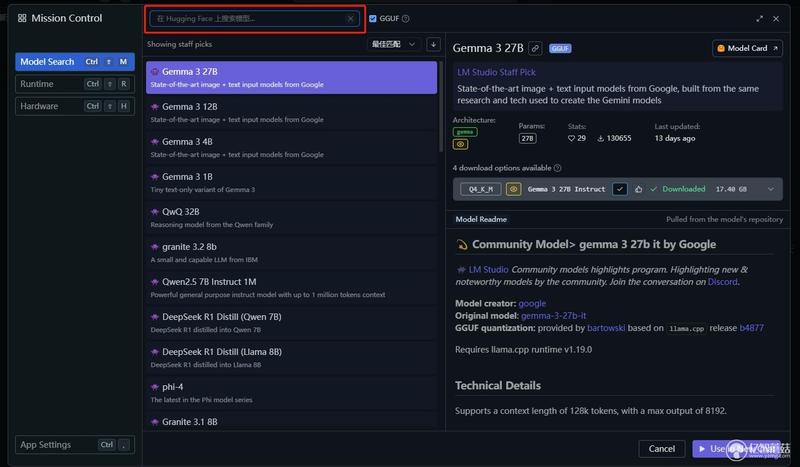Select DeepSeek R1 Distill (Llama 8B)
800x467 pixels.
coord(291,358)
